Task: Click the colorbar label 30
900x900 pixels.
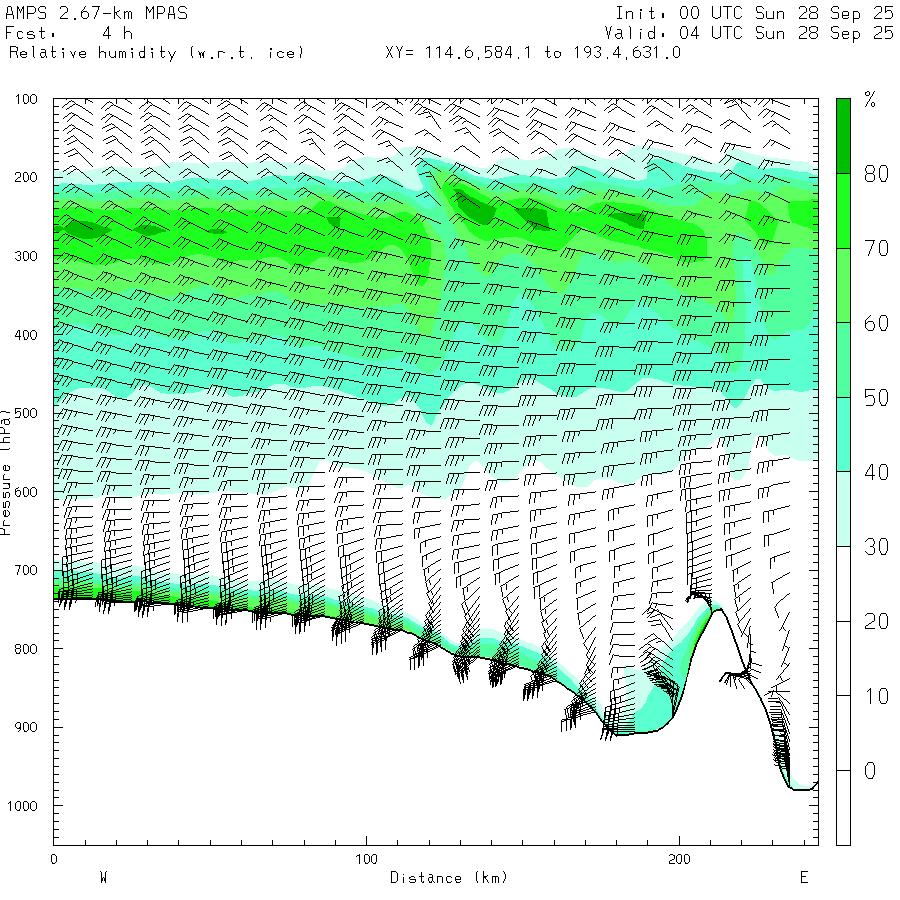Action: coord(876,547)
